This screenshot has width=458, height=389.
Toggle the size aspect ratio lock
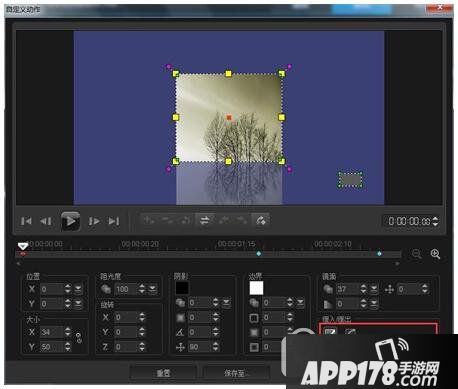point(79,338)
